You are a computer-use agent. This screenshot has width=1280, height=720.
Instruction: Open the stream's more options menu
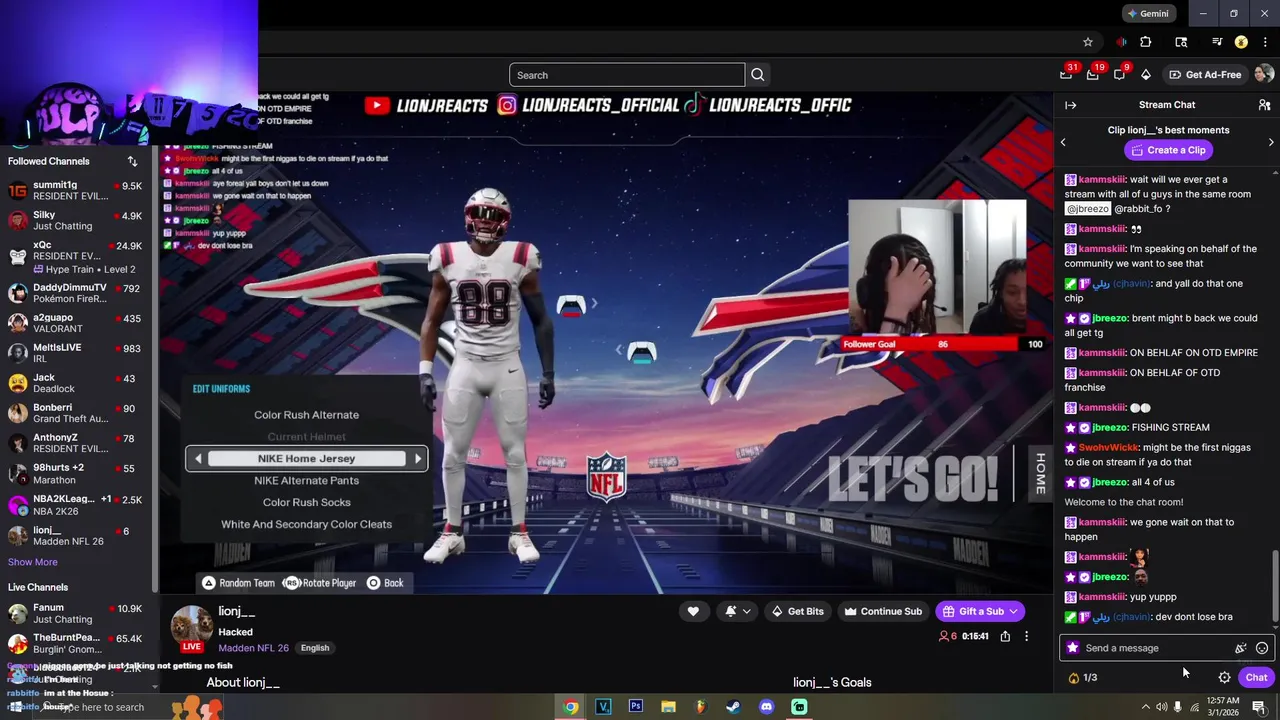click(x=1026, y=636)
